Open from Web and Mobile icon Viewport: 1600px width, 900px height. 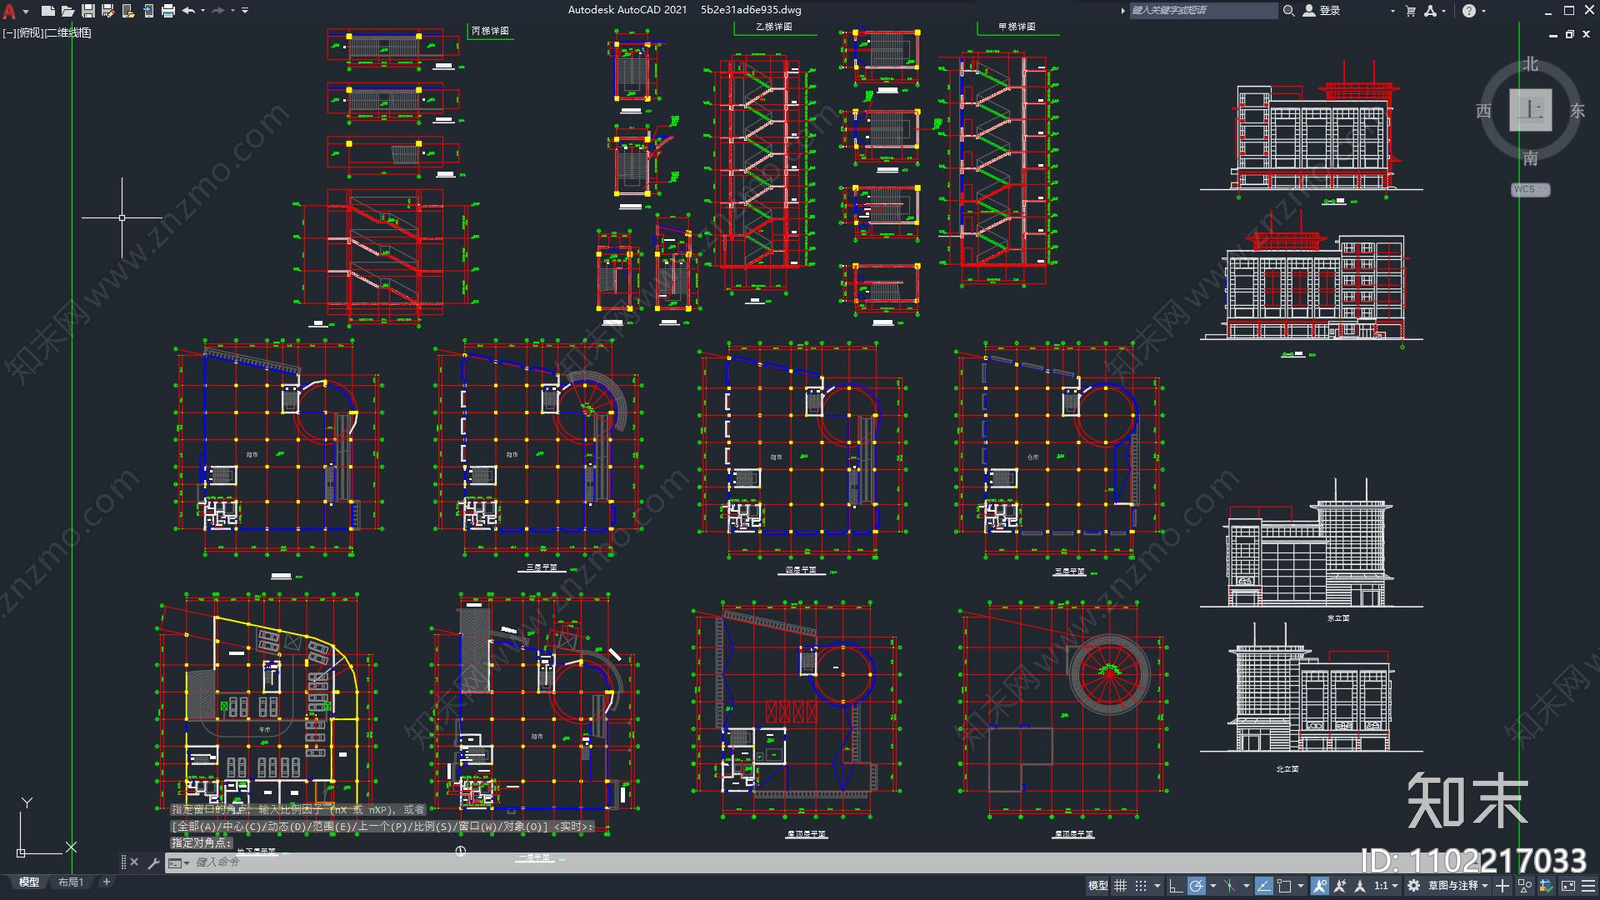[x=128, y=10]
